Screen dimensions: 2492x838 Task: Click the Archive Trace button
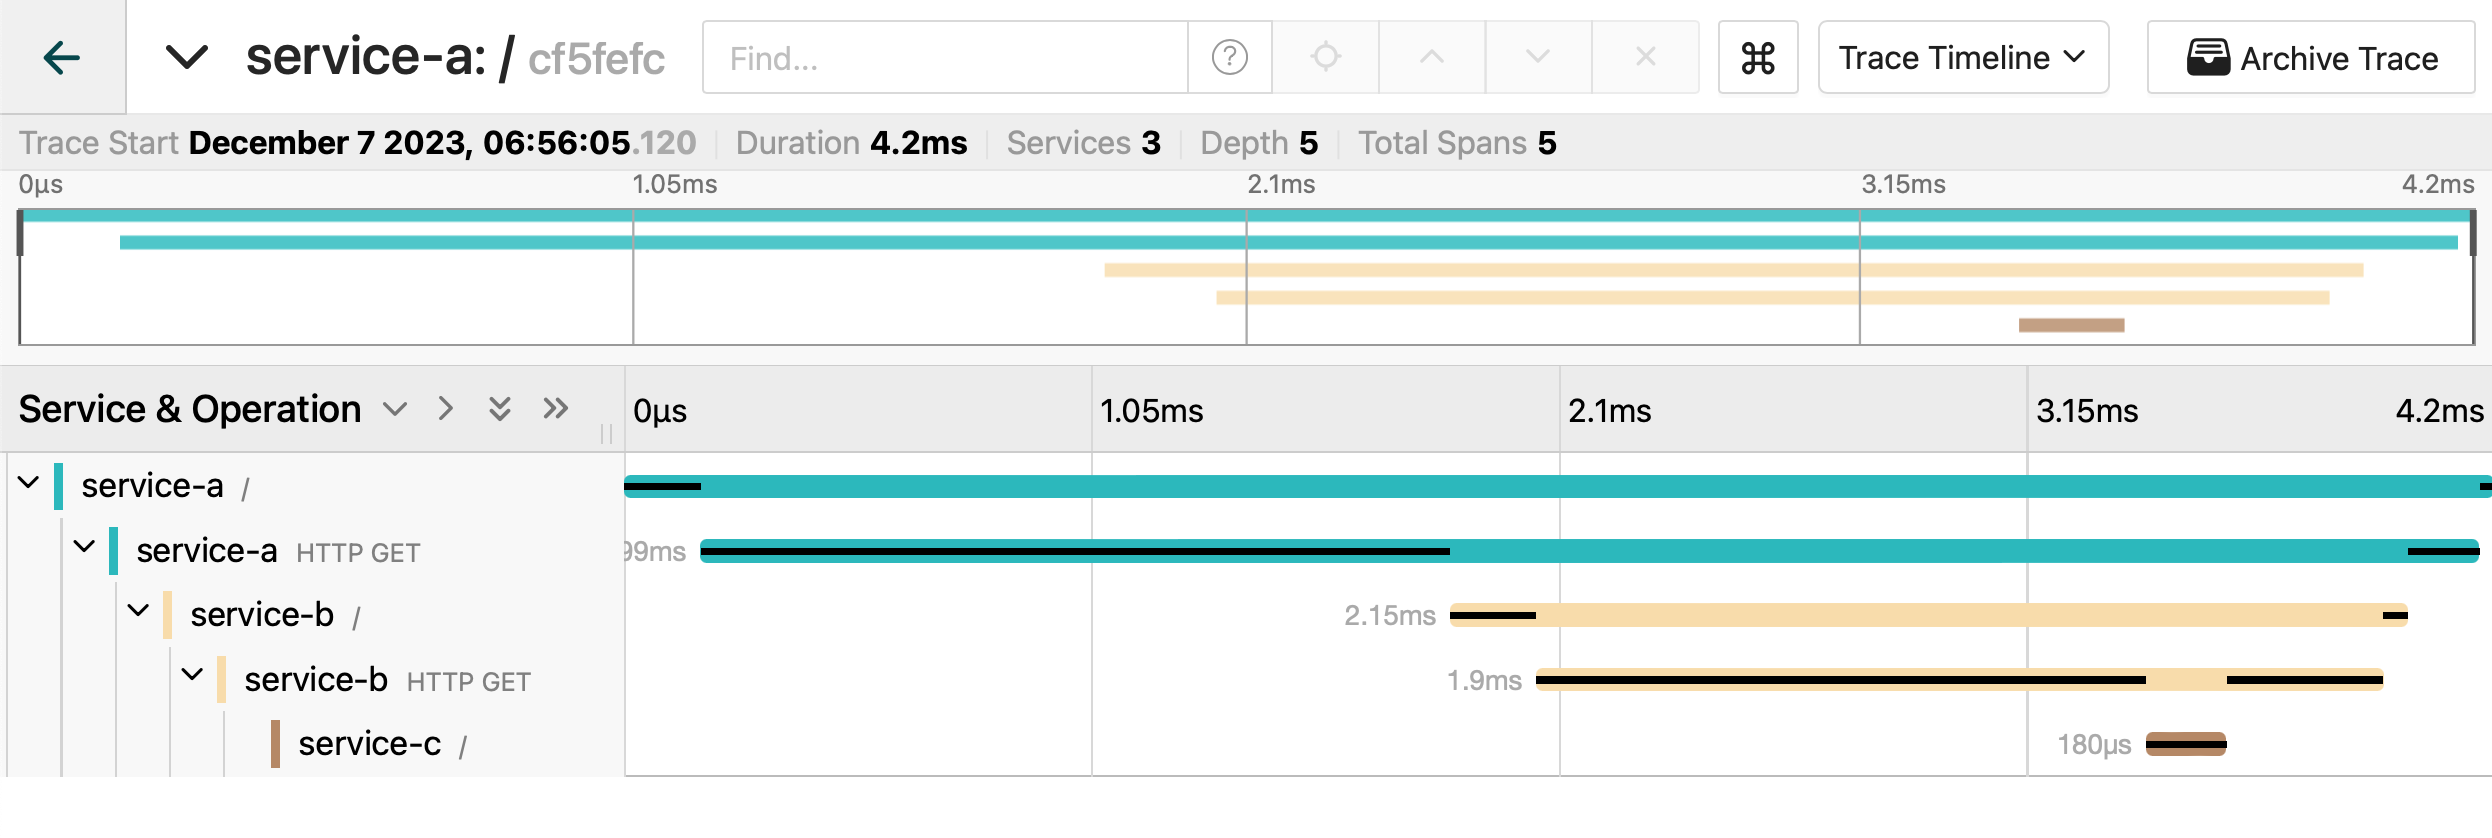point(2311,58)
